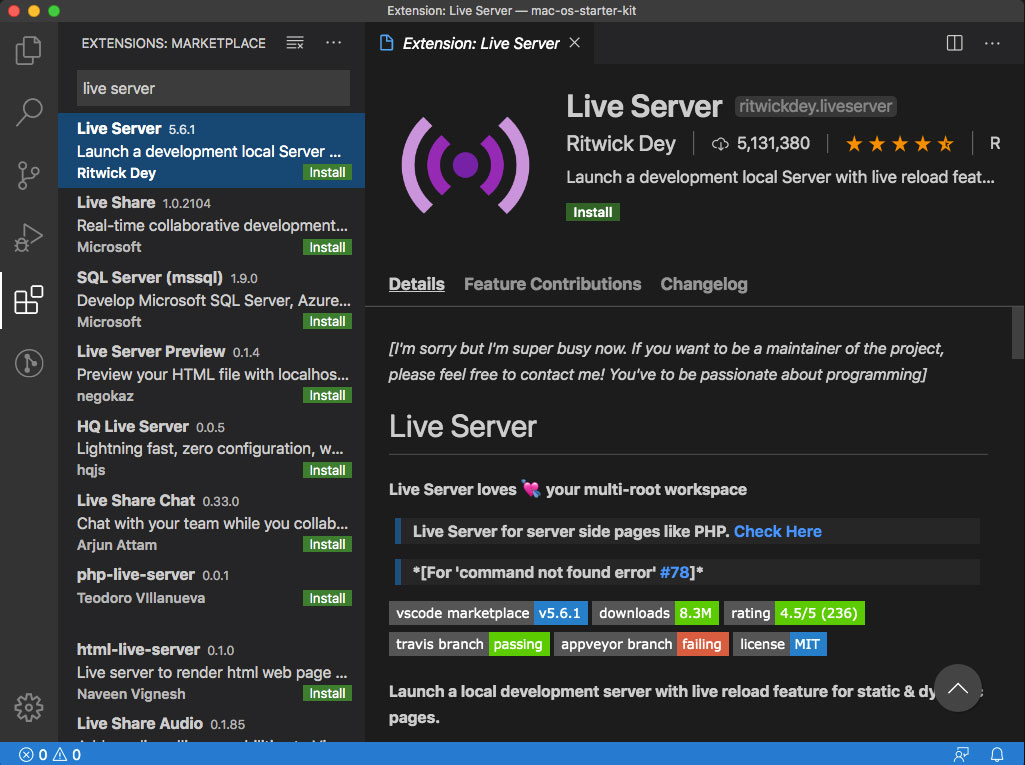This screenshot has width=1025, height=765.
Task: Open the 'Check Here' link for PHP pages
Action: pyautogui.click(x=777, y=531)
